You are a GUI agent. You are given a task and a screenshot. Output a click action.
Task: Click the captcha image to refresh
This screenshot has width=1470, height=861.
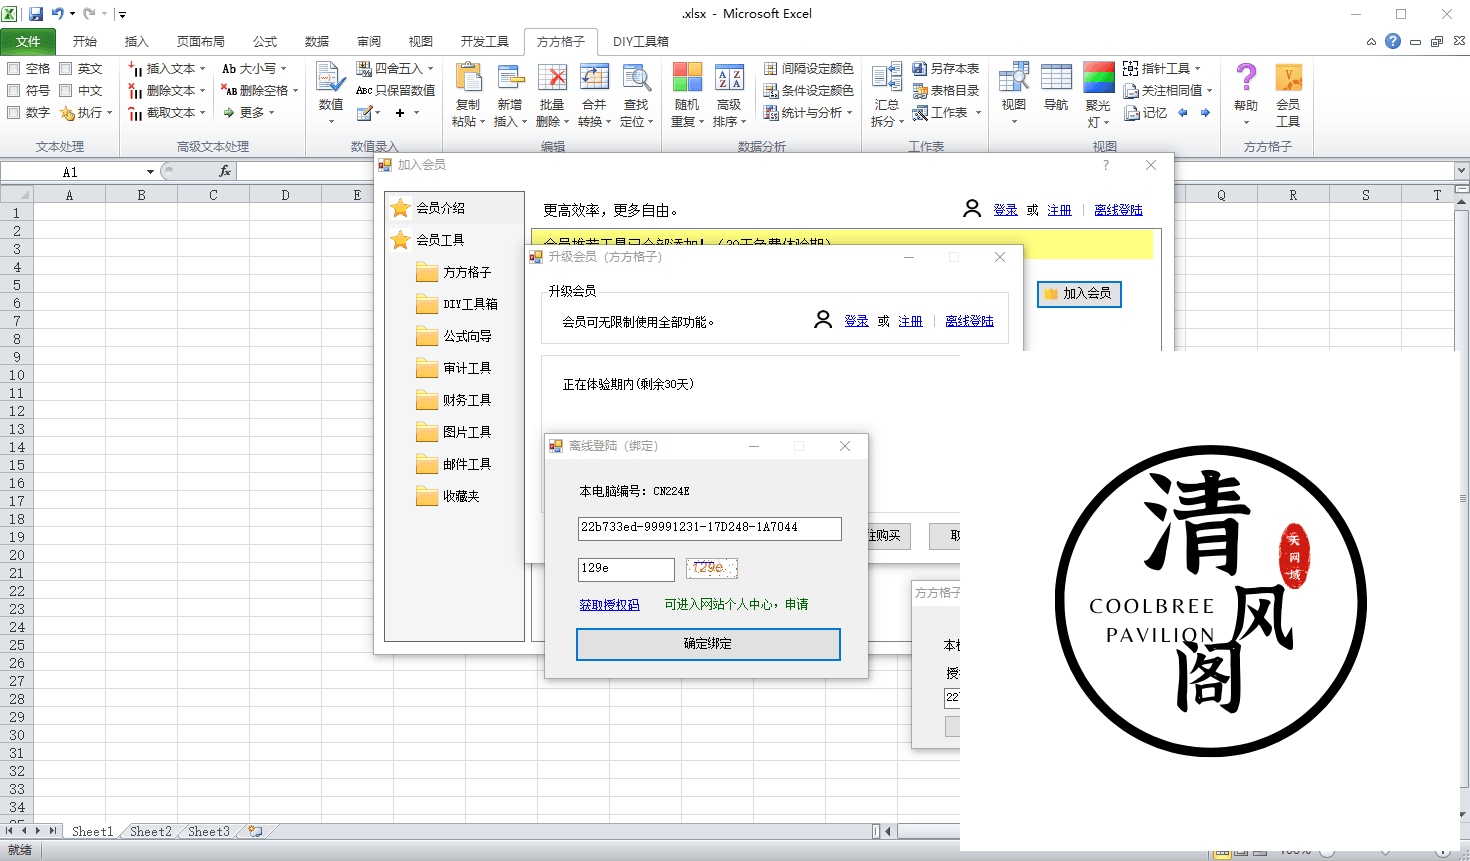(x=712, y=568)
